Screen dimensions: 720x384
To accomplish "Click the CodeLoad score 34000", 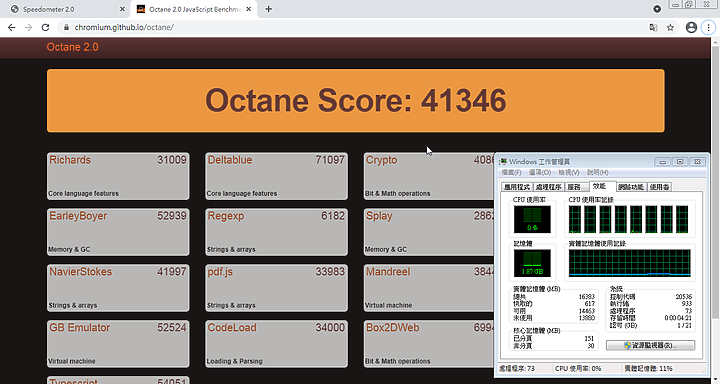I will (x=330, y=328).
